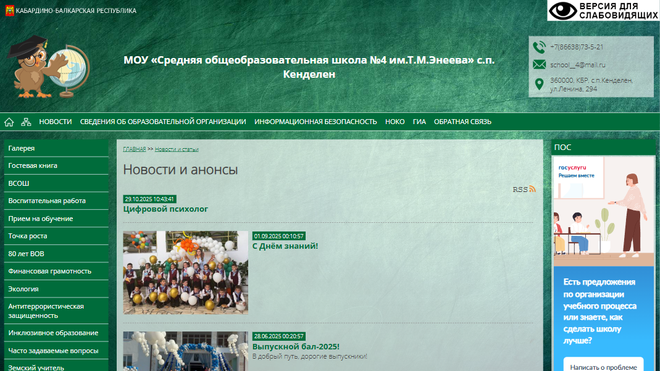Click the school address text ул.Ленина, 294
This screenshot has height=371, width=660.
point(573,89)
